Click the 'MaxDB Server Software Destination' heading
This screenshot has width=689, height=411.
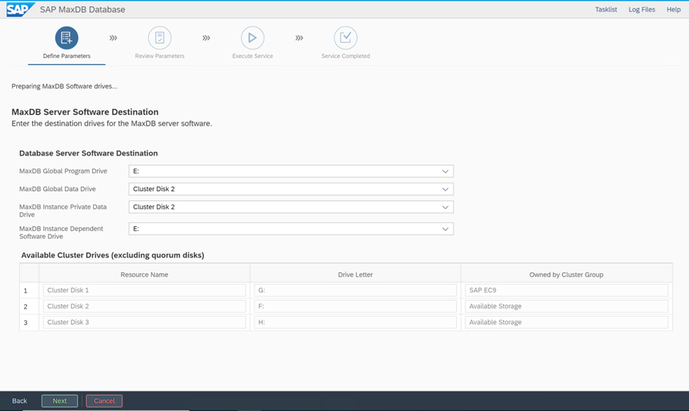[85, 112]
